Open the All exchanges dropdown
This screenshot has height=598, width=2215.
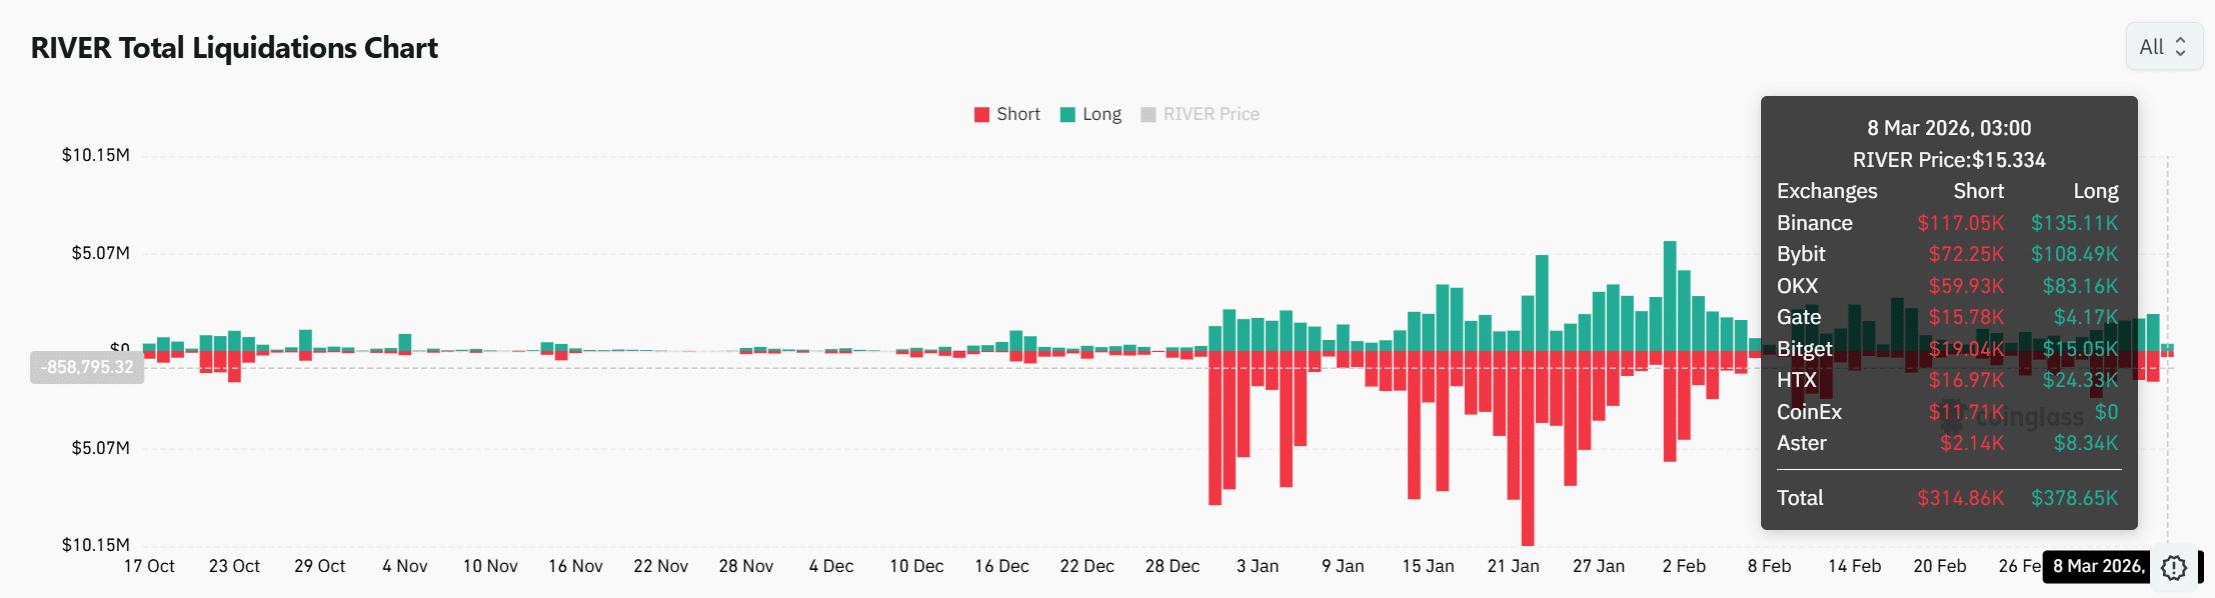(x=2163, y=47)
